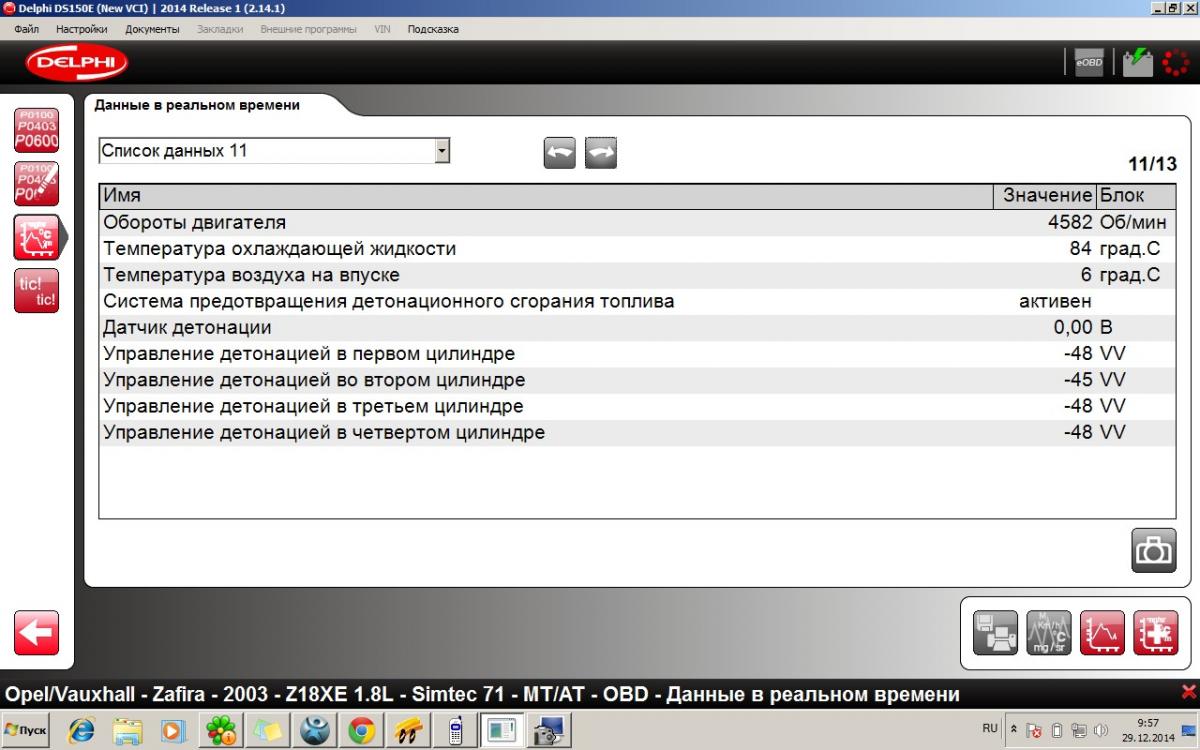Open the Windows Пуск start button
Image resolution: width=1200 pixels, height=750 pixels.
point(27,731)
